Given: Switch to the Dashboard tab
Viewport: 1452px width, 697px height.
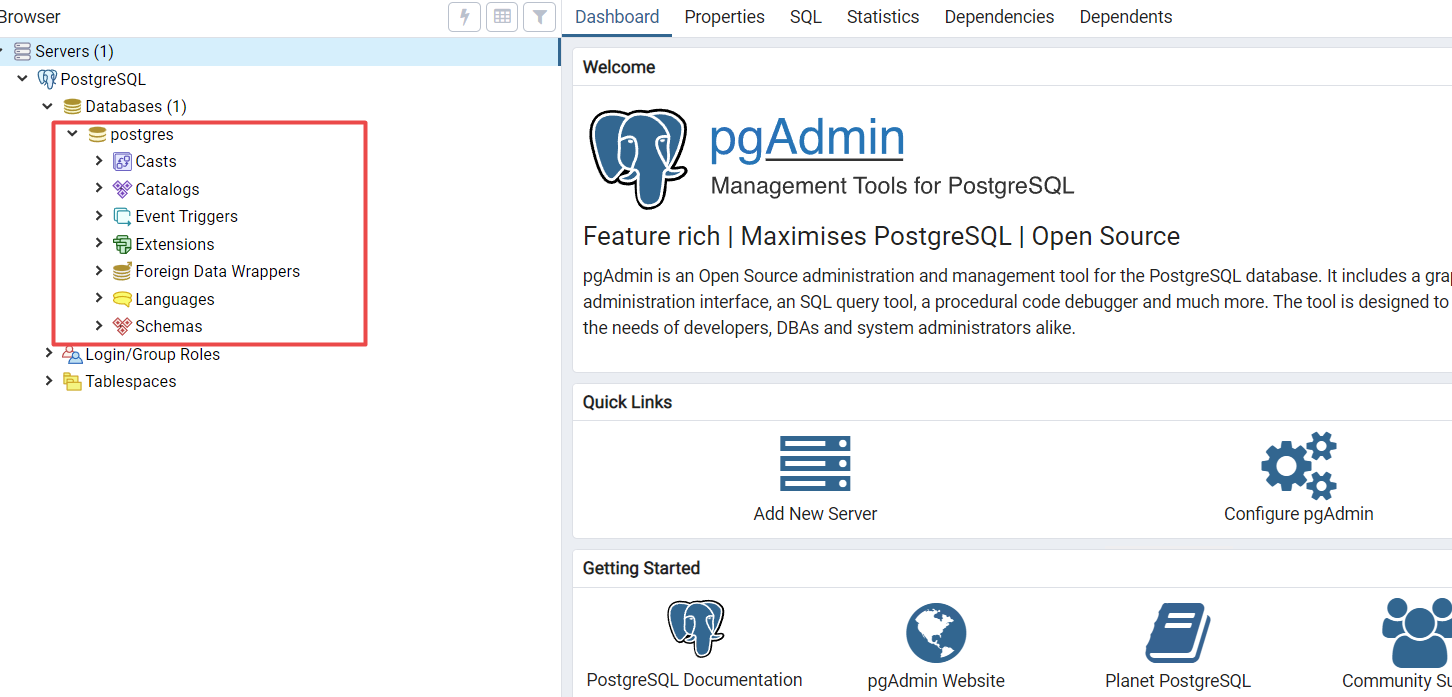Looking at the screenshot, I should [617, 17].
